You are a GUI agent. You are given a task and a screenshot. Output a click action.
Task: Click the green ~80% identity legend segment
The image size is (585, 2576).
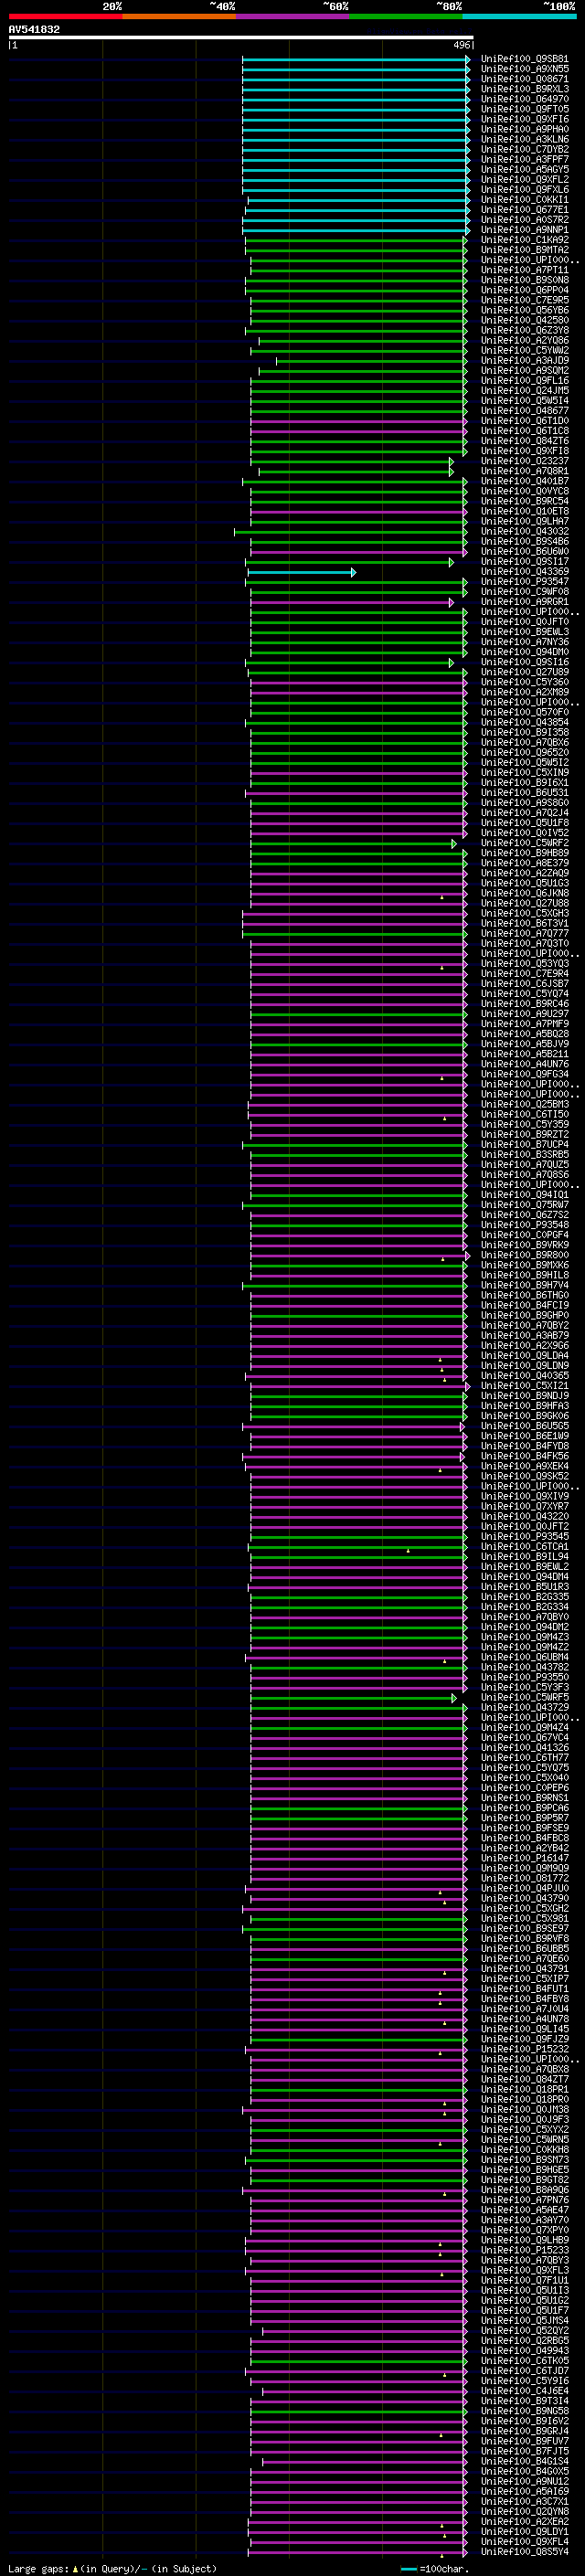pyautogui.click(x=406, y=16)
